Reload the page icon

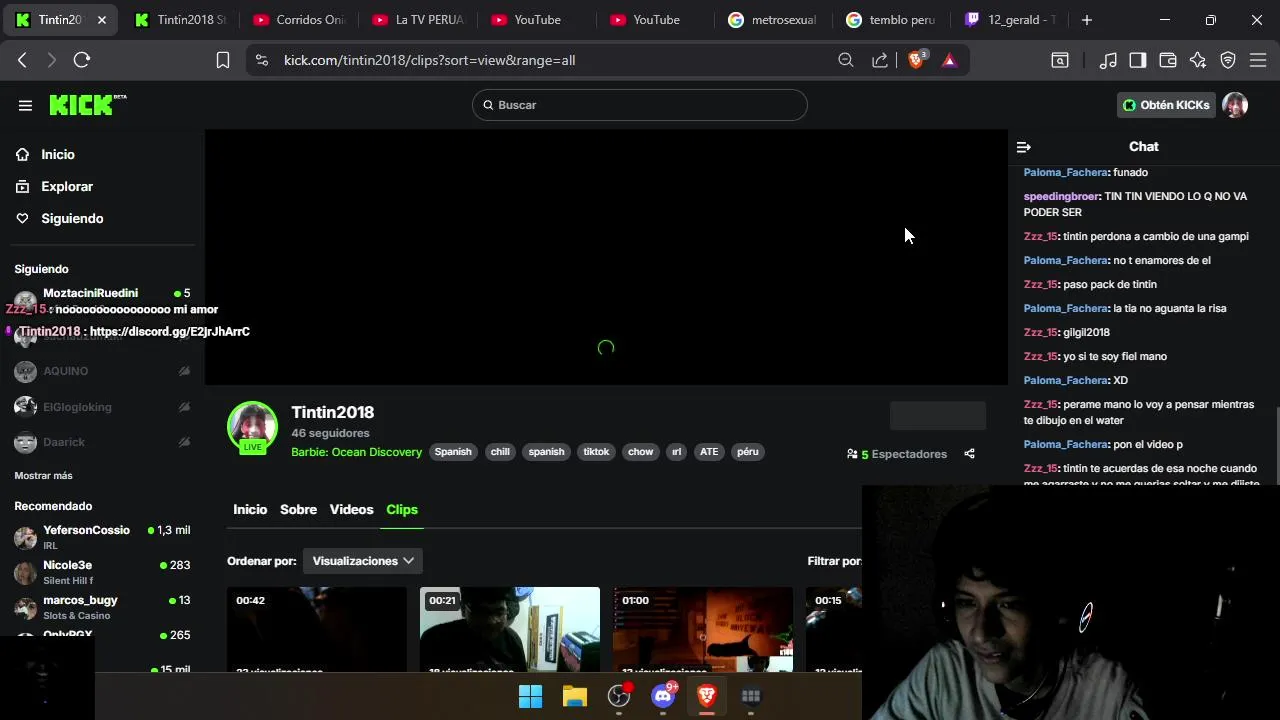[x=82, y=60]
